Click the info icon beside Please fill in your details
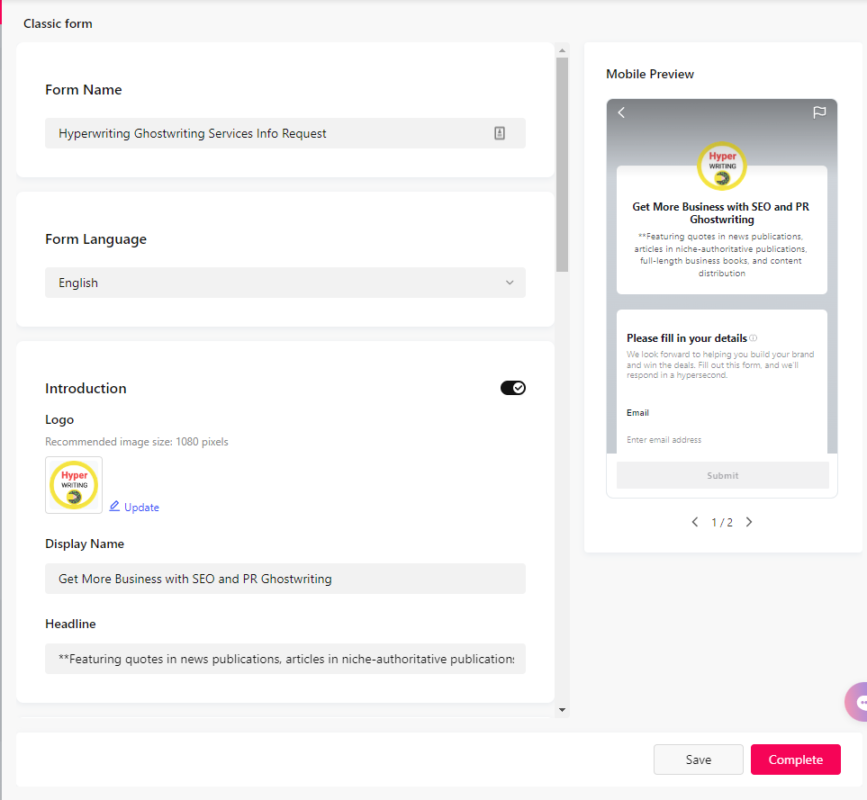 click(x=753, y=338)
